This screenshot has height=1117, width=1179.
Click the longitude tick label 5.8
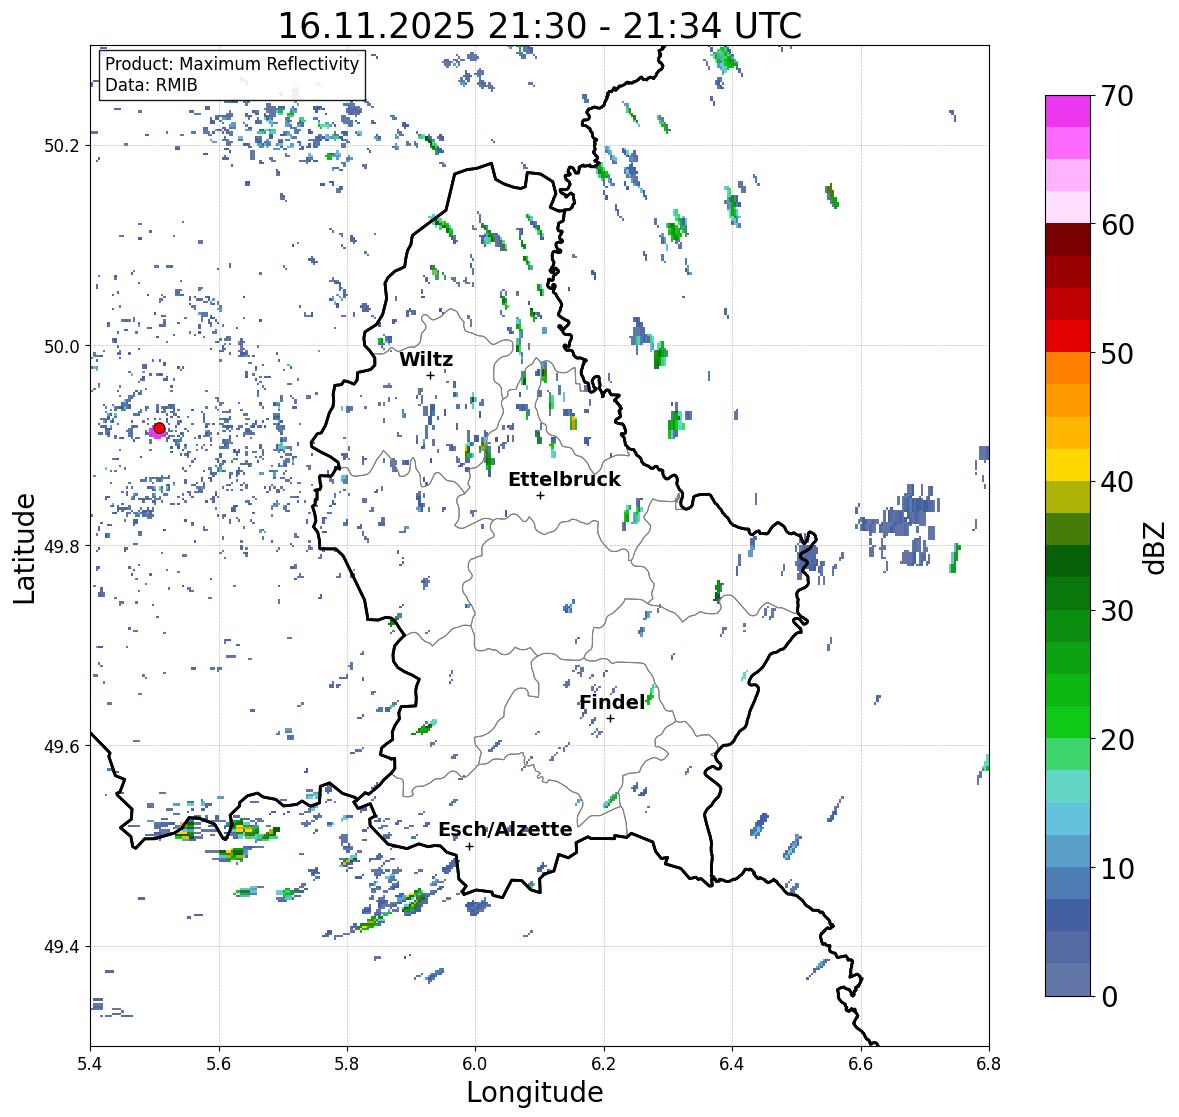pos(347,1064)
